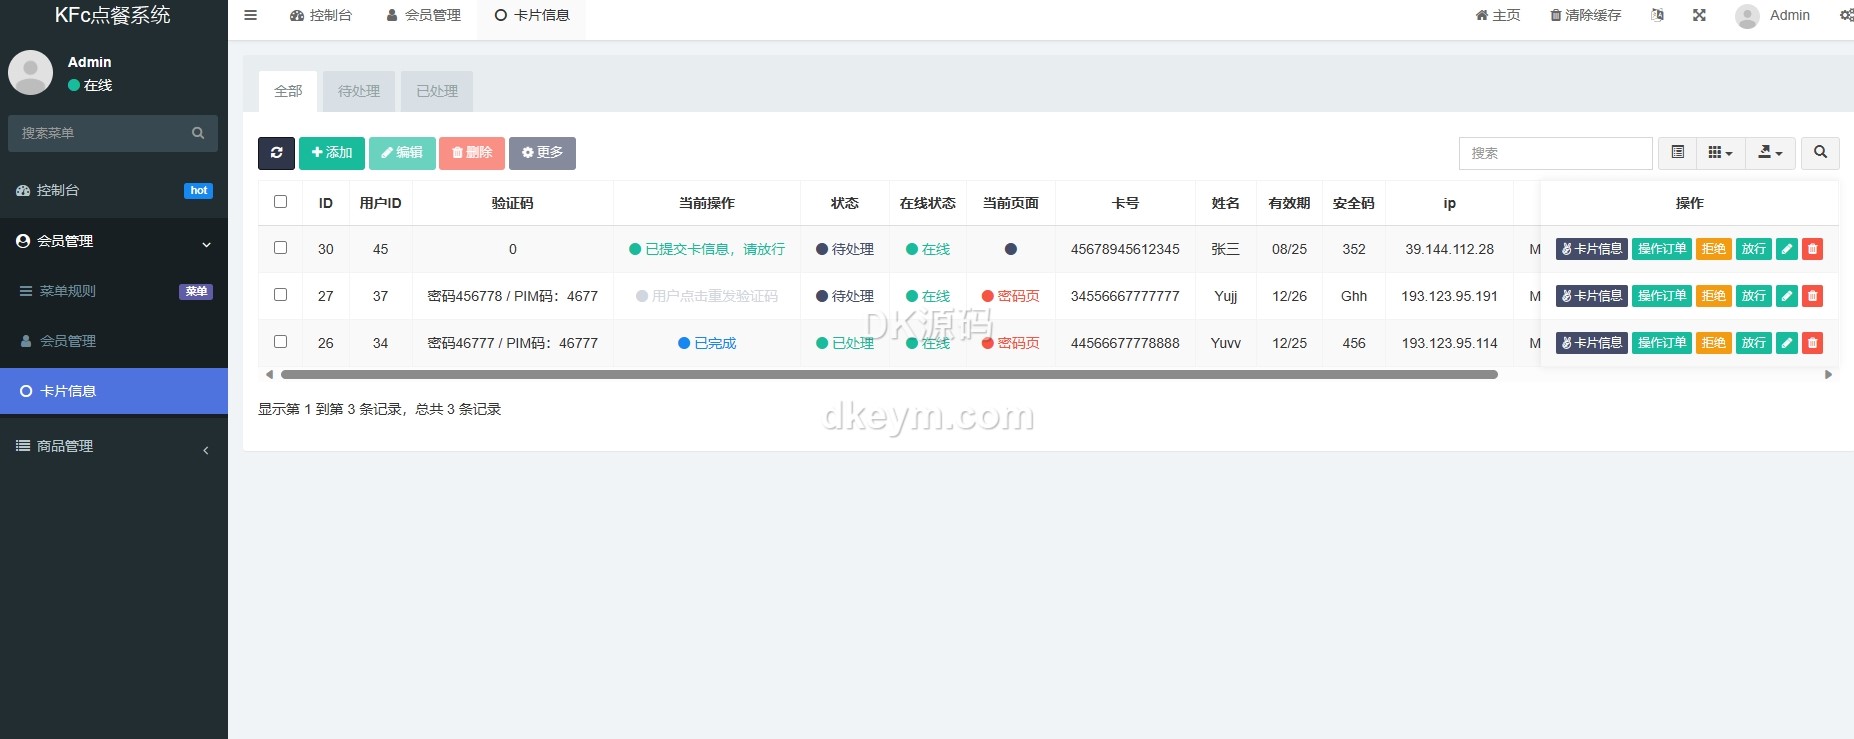Check the checkbox for row ID 30
1854x739 pixels.
pyautogui.click(x=280, y=248)
